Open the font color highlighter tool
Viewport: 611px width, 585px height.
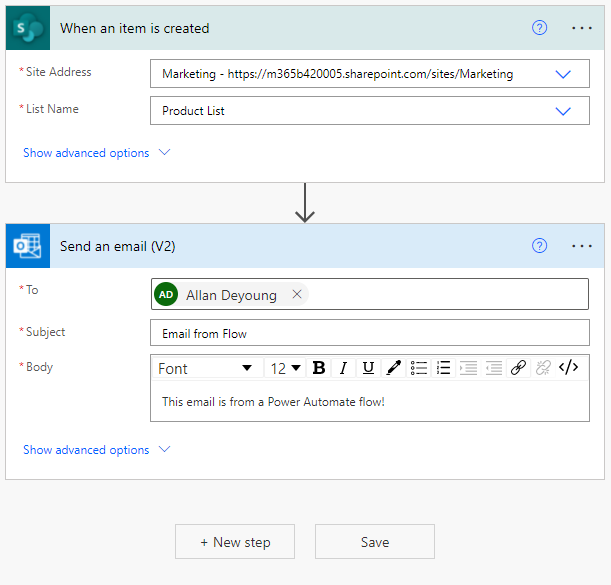[x=393, y=368]
